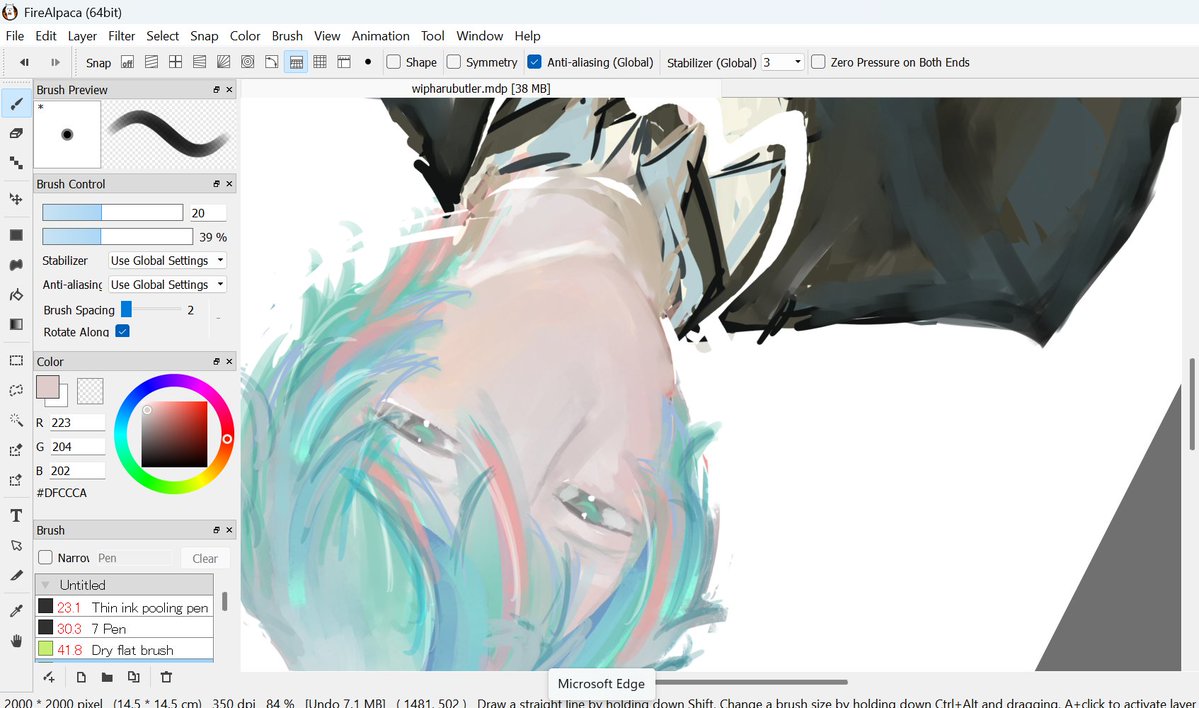
Task: Click the foreground color swatch
Action: click(x=47, y=387)
